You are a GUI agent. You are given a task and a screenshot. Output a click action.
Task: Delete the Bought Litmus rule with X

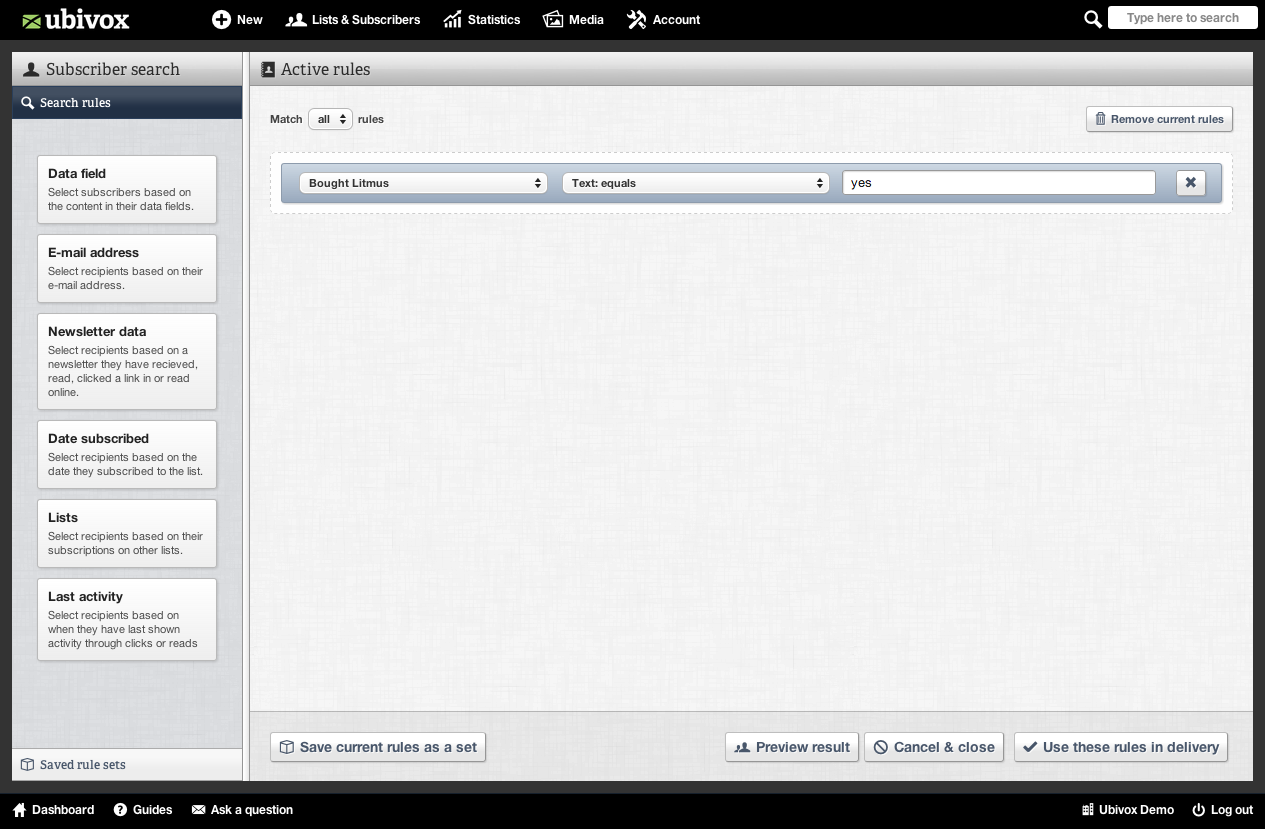(x=1191, y=183)
